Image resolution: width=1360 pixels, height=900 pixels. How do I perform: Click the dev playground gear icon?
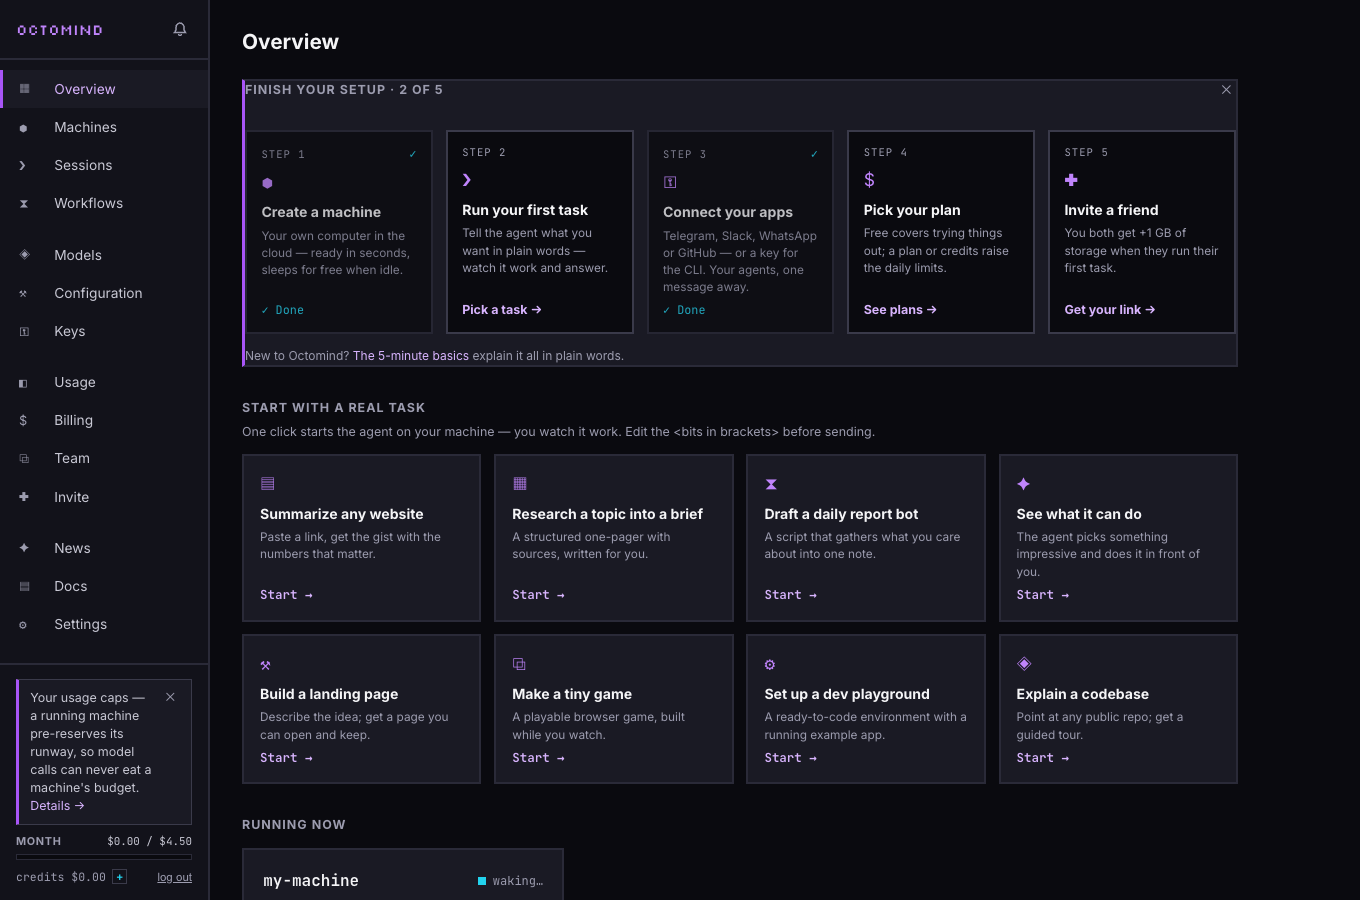pos(770,665)
